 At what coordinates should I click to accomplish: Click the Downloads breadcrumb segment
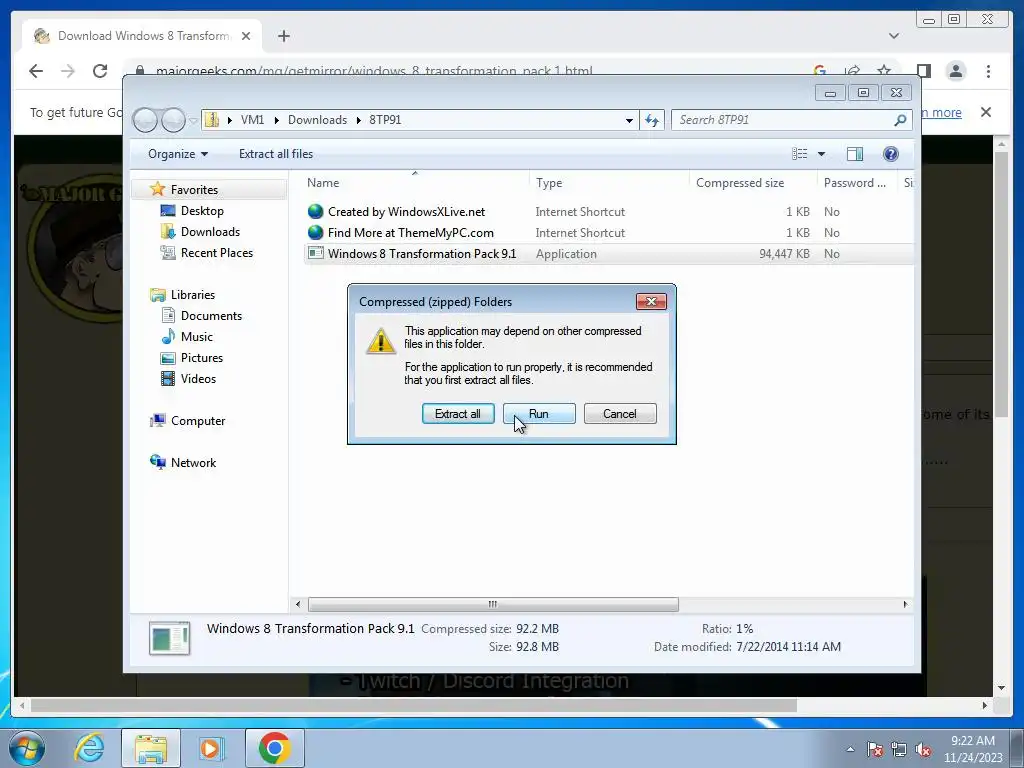317,120
